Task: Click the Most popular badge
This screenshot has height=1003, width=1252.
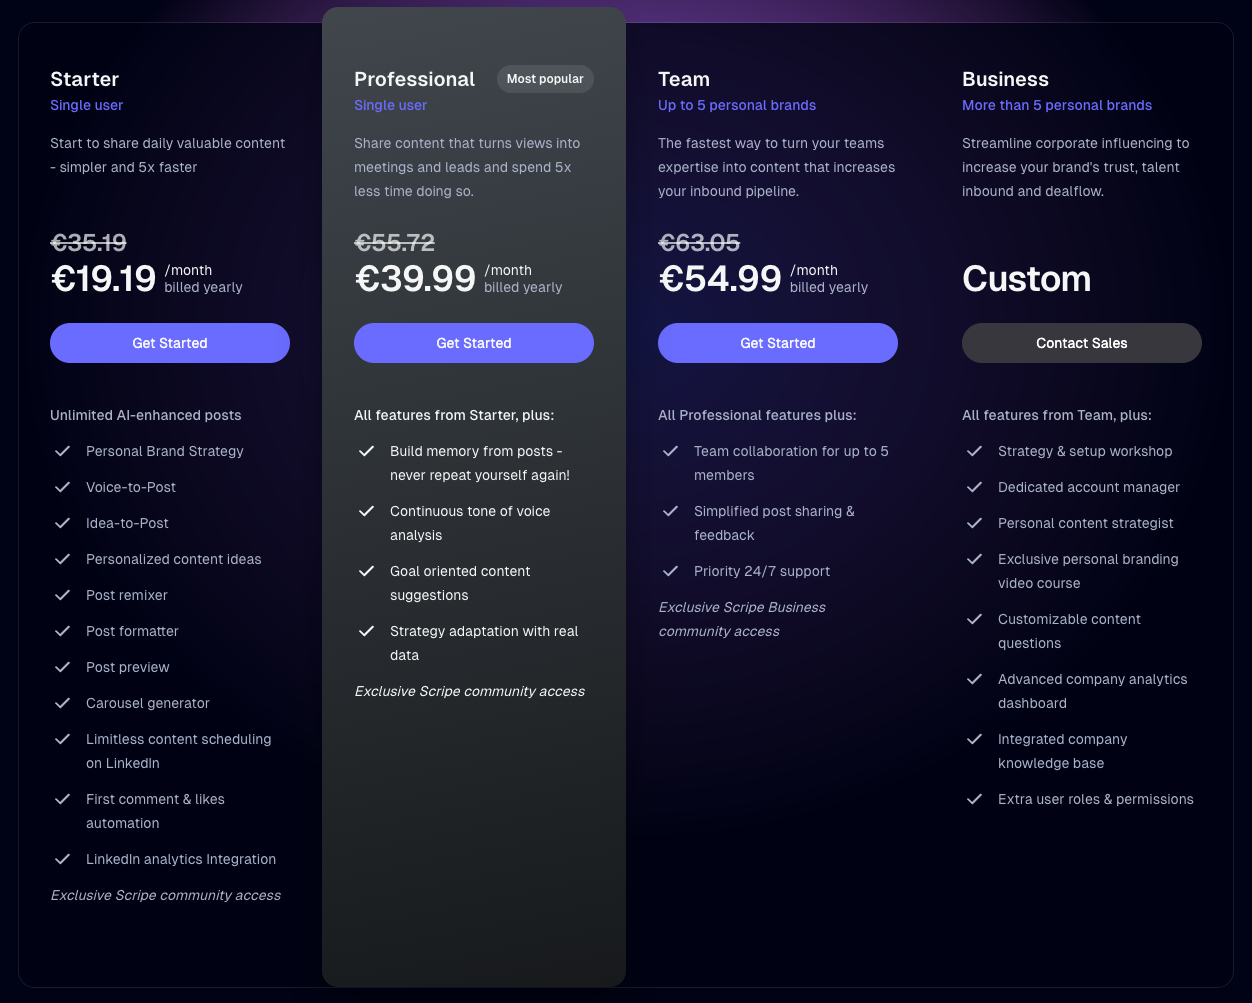Action: pyautogui.click(x=545, y=79)
